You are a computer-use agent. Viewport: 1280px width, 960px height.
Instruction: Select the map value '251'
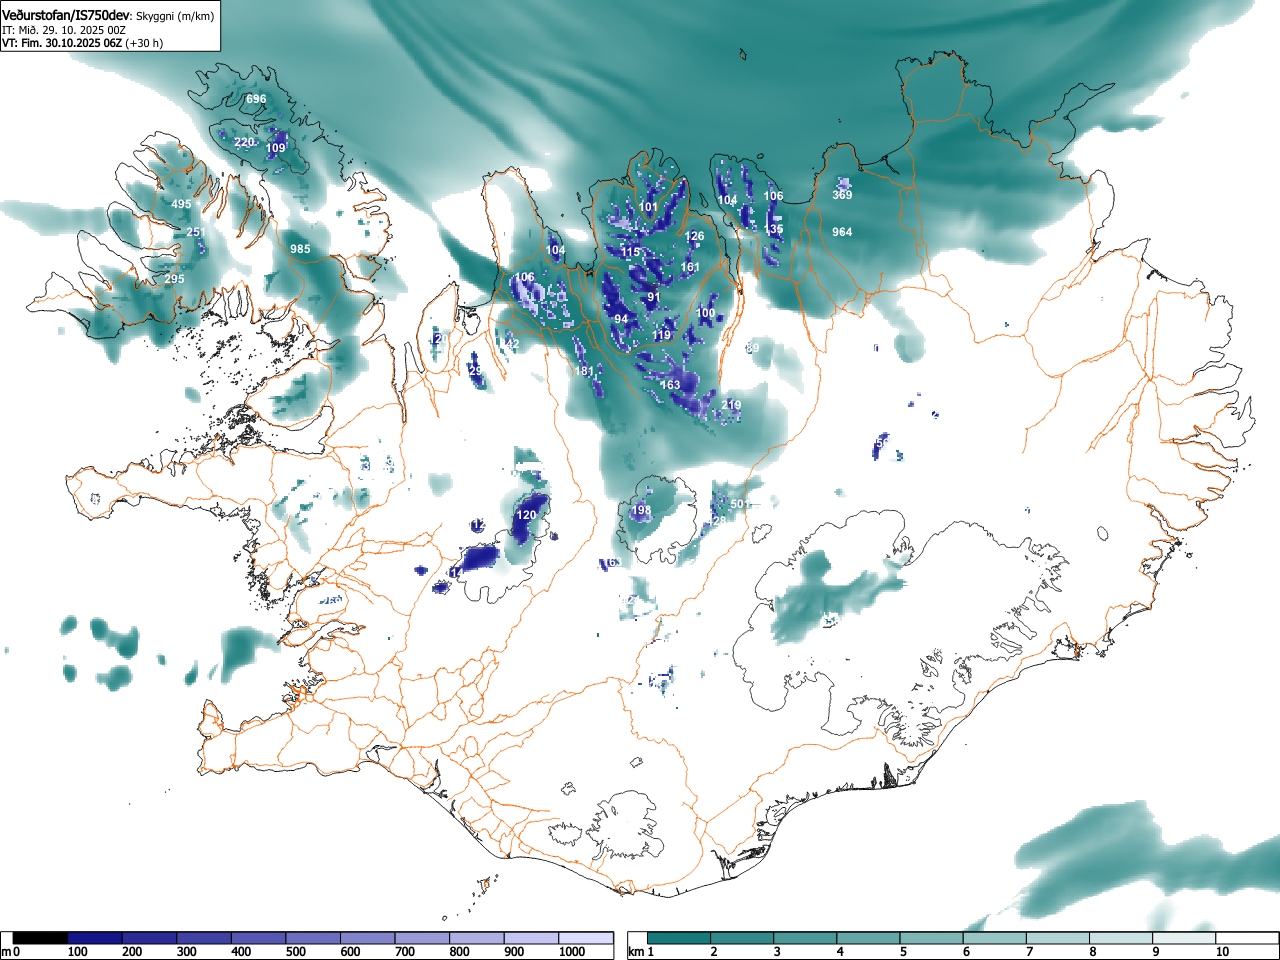tap(196, 232)
